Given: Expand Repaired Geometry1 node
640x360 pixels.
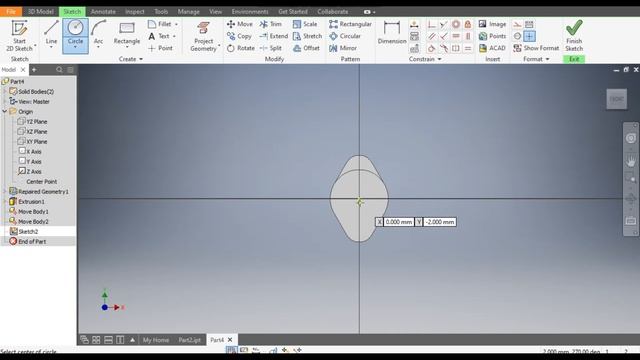Looking at the screenshot, I should click(5, 191).
